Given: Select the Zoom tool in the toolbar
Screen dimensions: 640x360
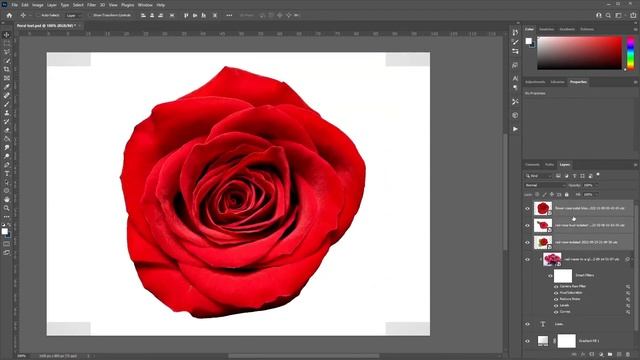Looking at the screenshot, I should point(7,208).
